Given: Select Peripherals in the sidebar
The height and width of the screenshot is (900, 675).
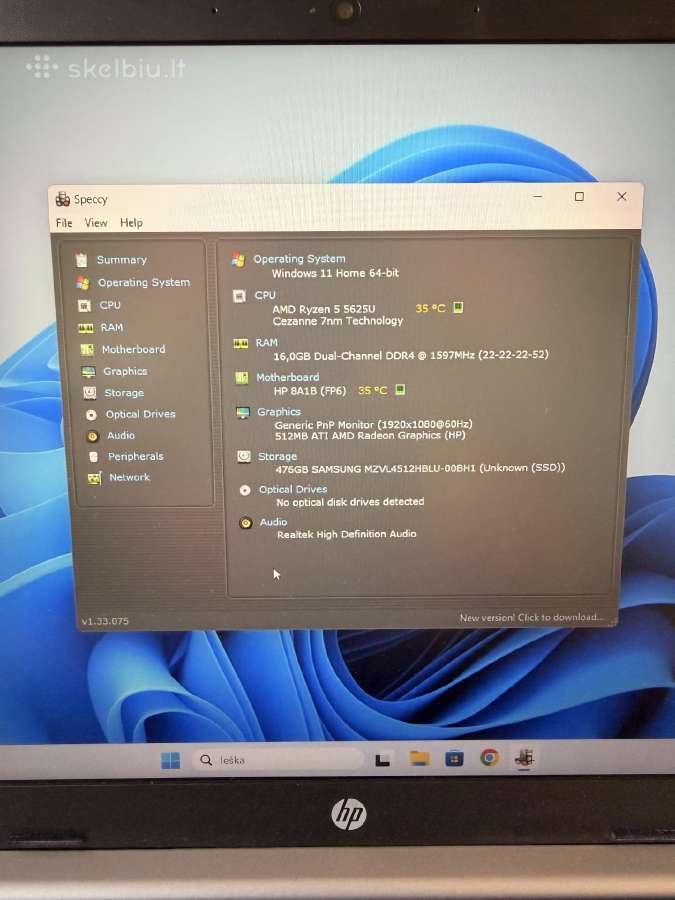Looking at the screenshot, I should (x=136, y=456).
